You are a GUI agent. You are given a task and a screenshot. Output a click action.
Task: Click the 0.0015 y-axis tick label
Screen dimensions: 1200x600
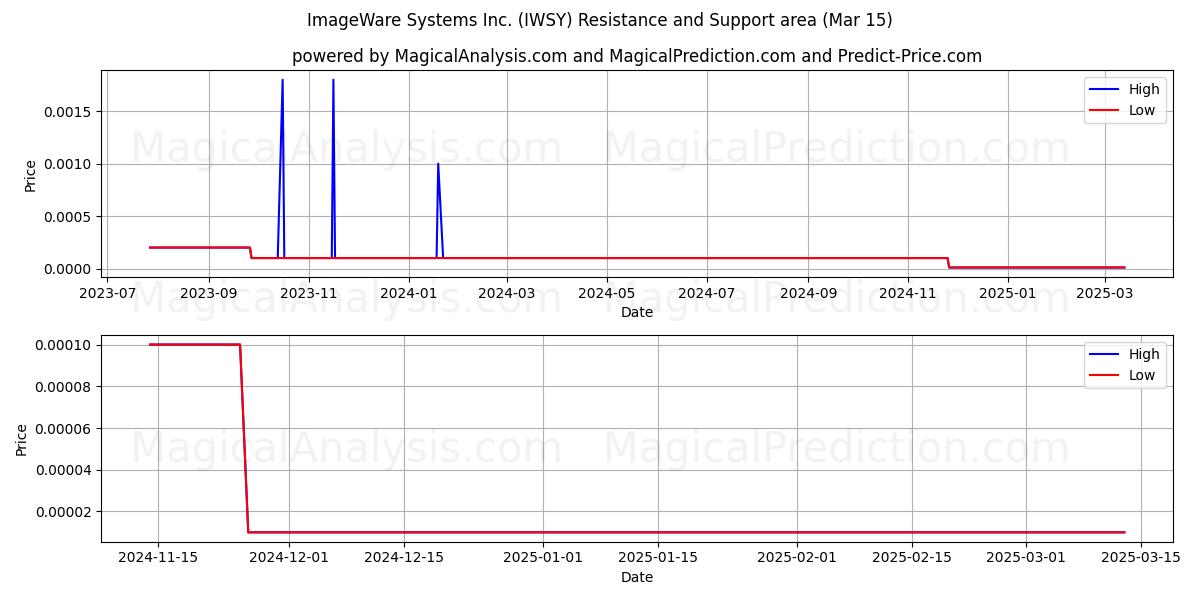point(68,111)
